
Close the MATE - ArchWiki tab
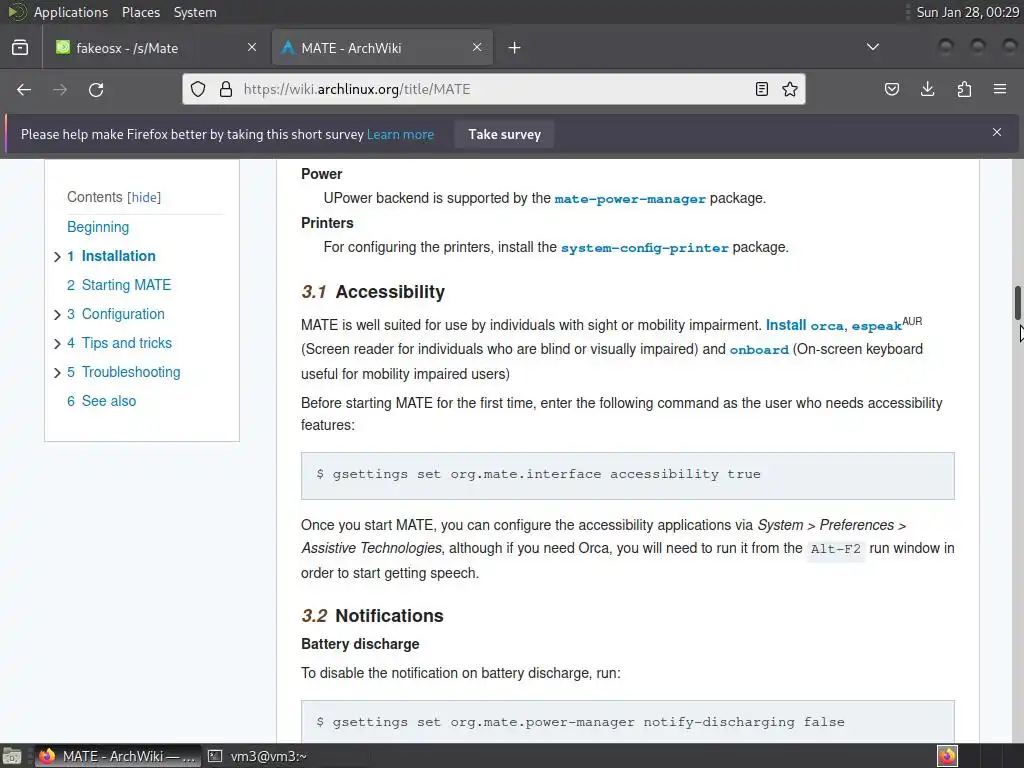[477, 48]
